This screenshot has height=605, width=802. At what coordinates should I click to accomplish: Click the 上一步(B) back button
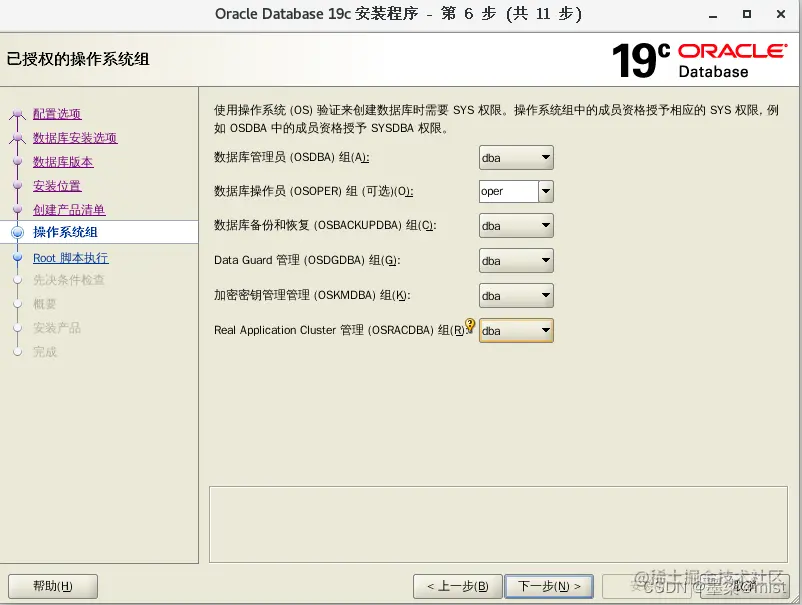point(458,586)
